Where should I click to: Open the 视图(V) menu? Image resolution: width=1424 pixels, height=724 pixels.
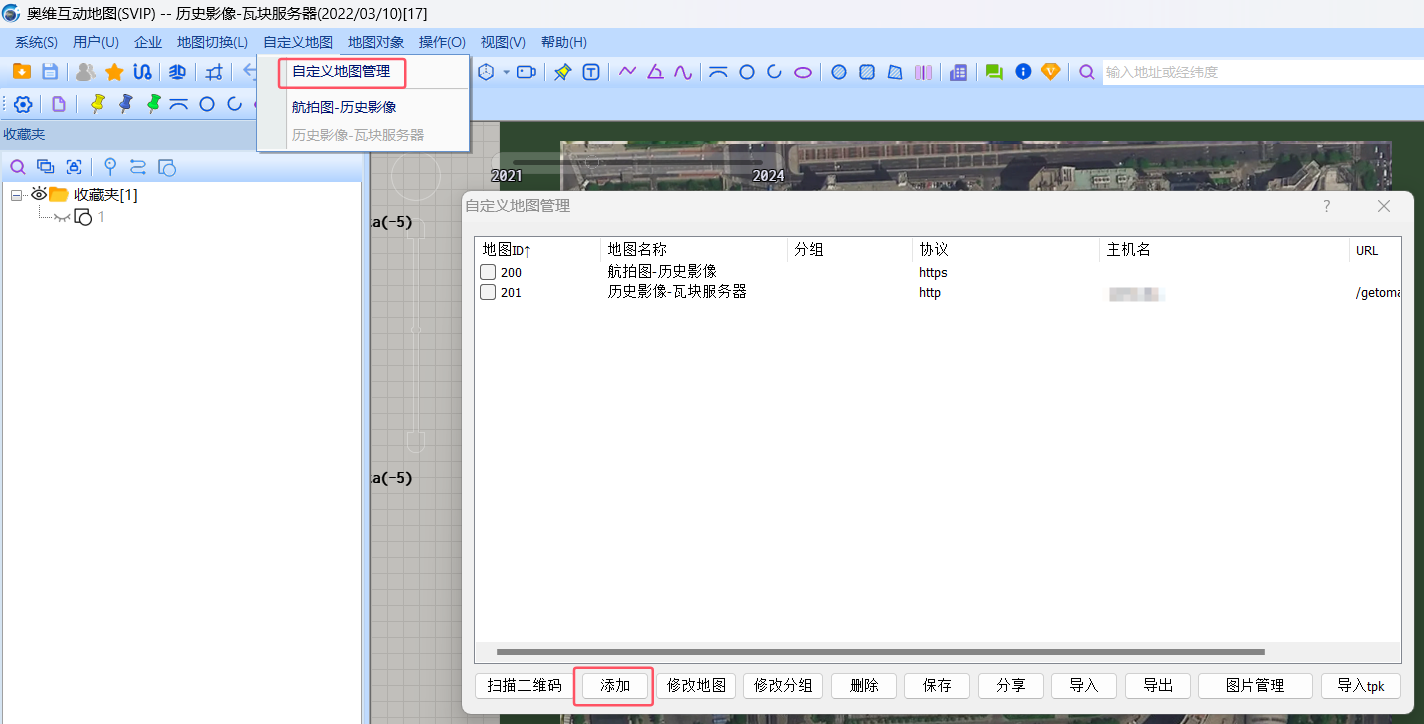tap(503, 42)
